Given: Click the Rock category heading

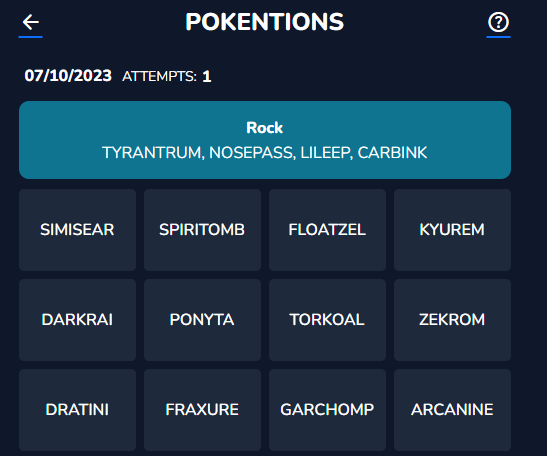Looking at the screenshot, I should 265,128.
